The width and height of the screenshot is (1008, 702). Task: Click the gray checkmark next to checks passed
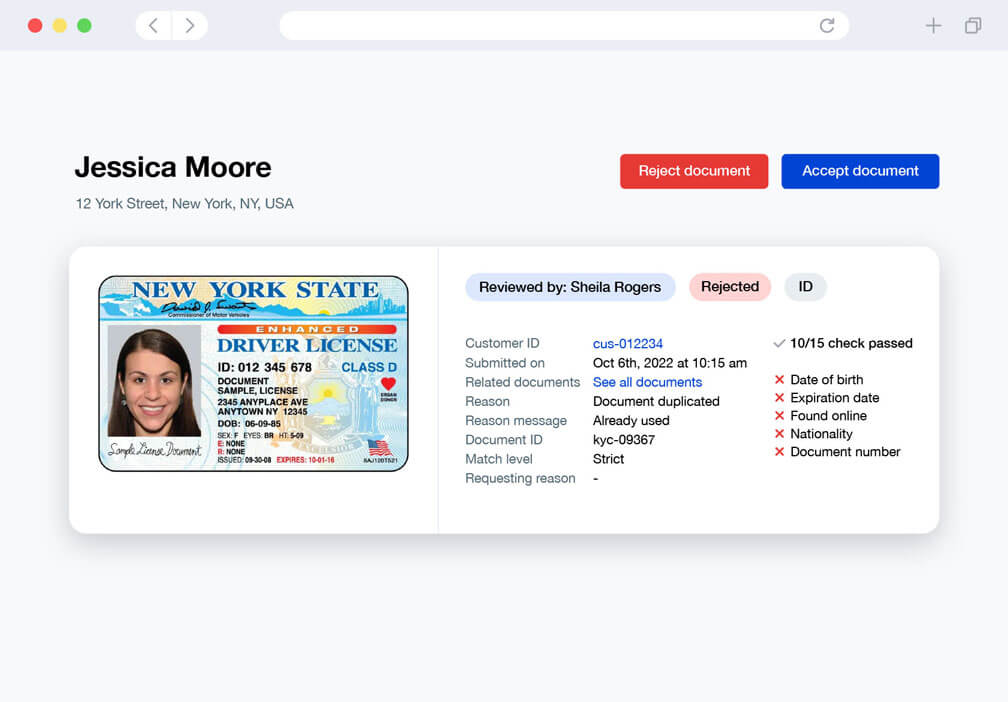(779, 343)
